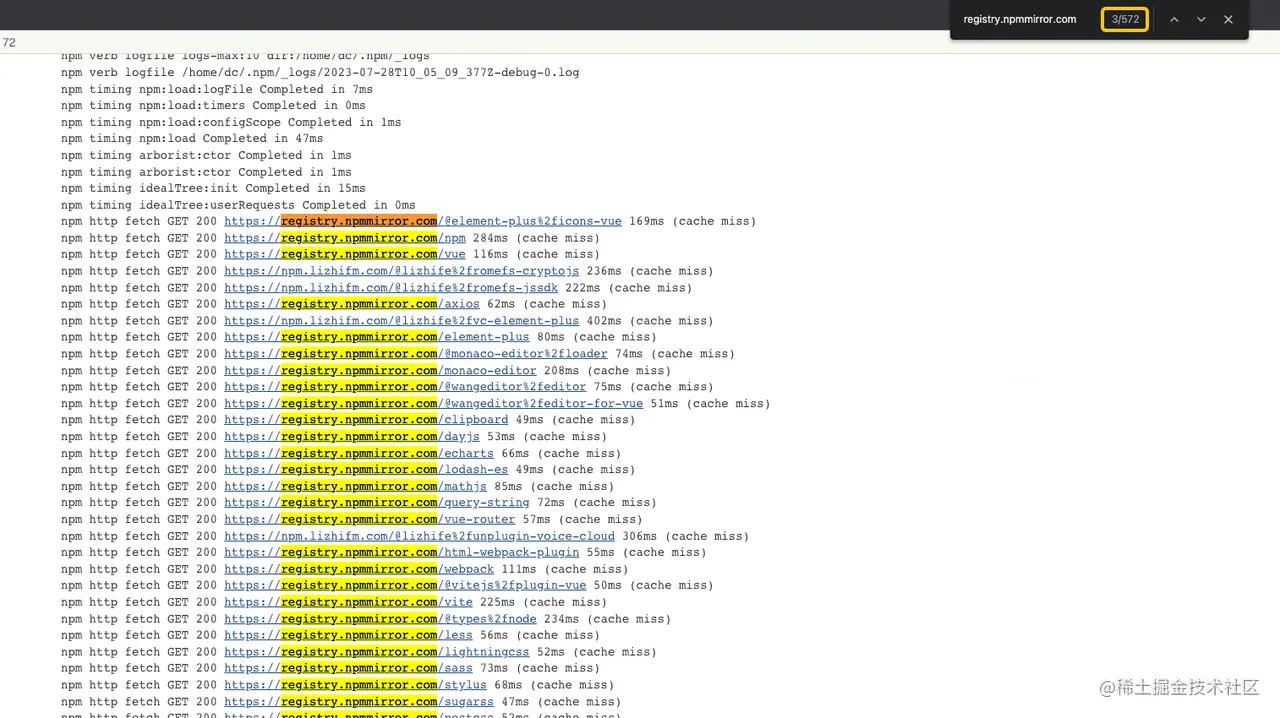
Task: Open the @vitejs%2fplugin-vue link
Action: 405,586
